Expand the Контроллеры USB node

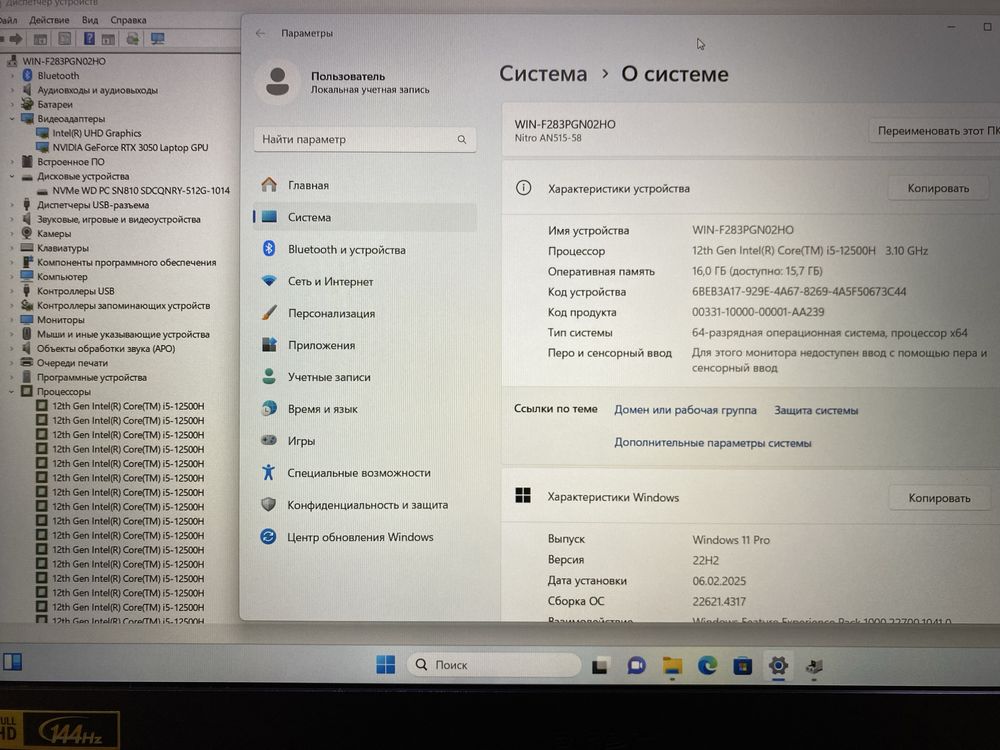pyautogui.click(x=11, y=291)
